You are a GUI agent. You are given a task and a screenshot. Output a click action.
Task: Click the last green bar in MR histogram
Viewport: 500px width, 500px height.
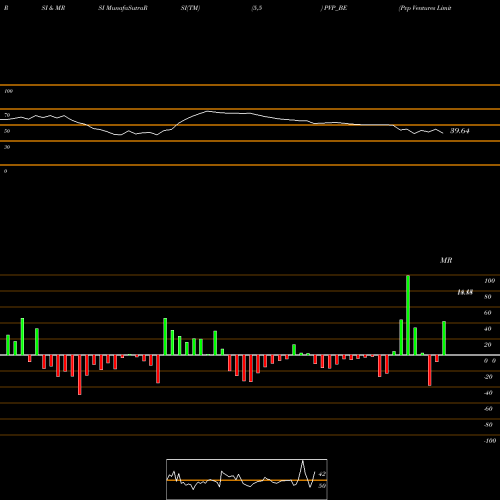pyautogui.click(x=444, y=338)
